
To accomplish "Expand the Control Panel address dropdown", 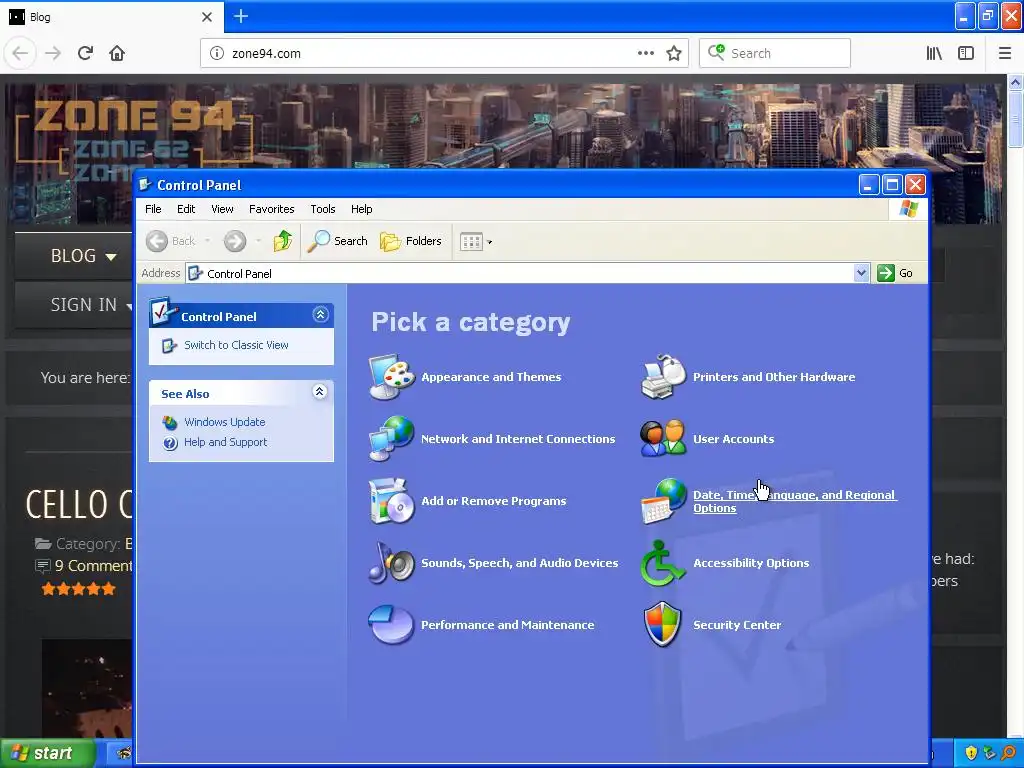I will point(861,273).
